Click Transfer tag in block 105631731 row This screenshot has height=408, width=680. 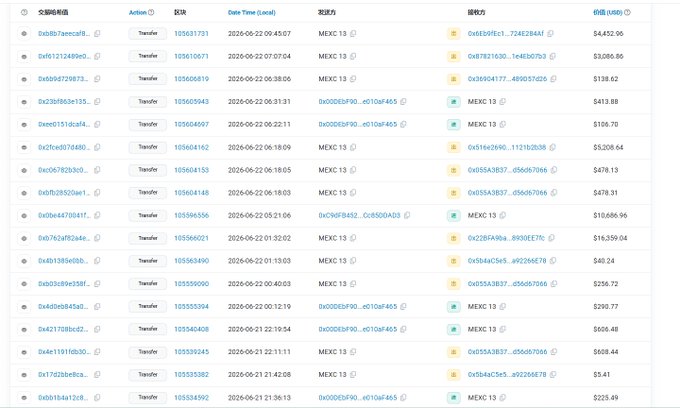pos(147,33)
